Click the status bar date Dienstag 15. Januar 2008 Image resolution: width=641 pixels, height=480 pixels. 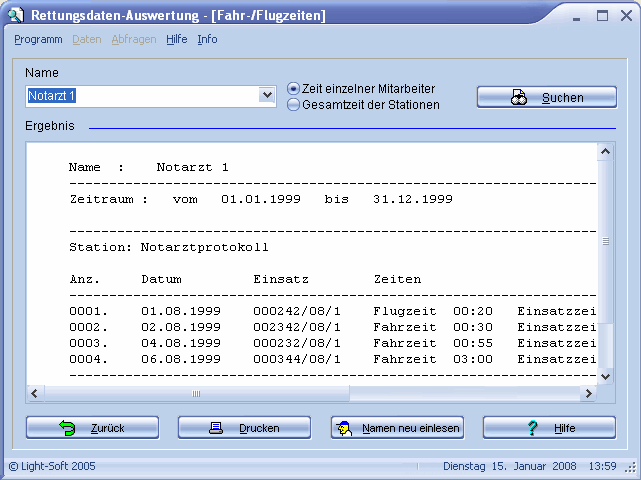point(510,467)
